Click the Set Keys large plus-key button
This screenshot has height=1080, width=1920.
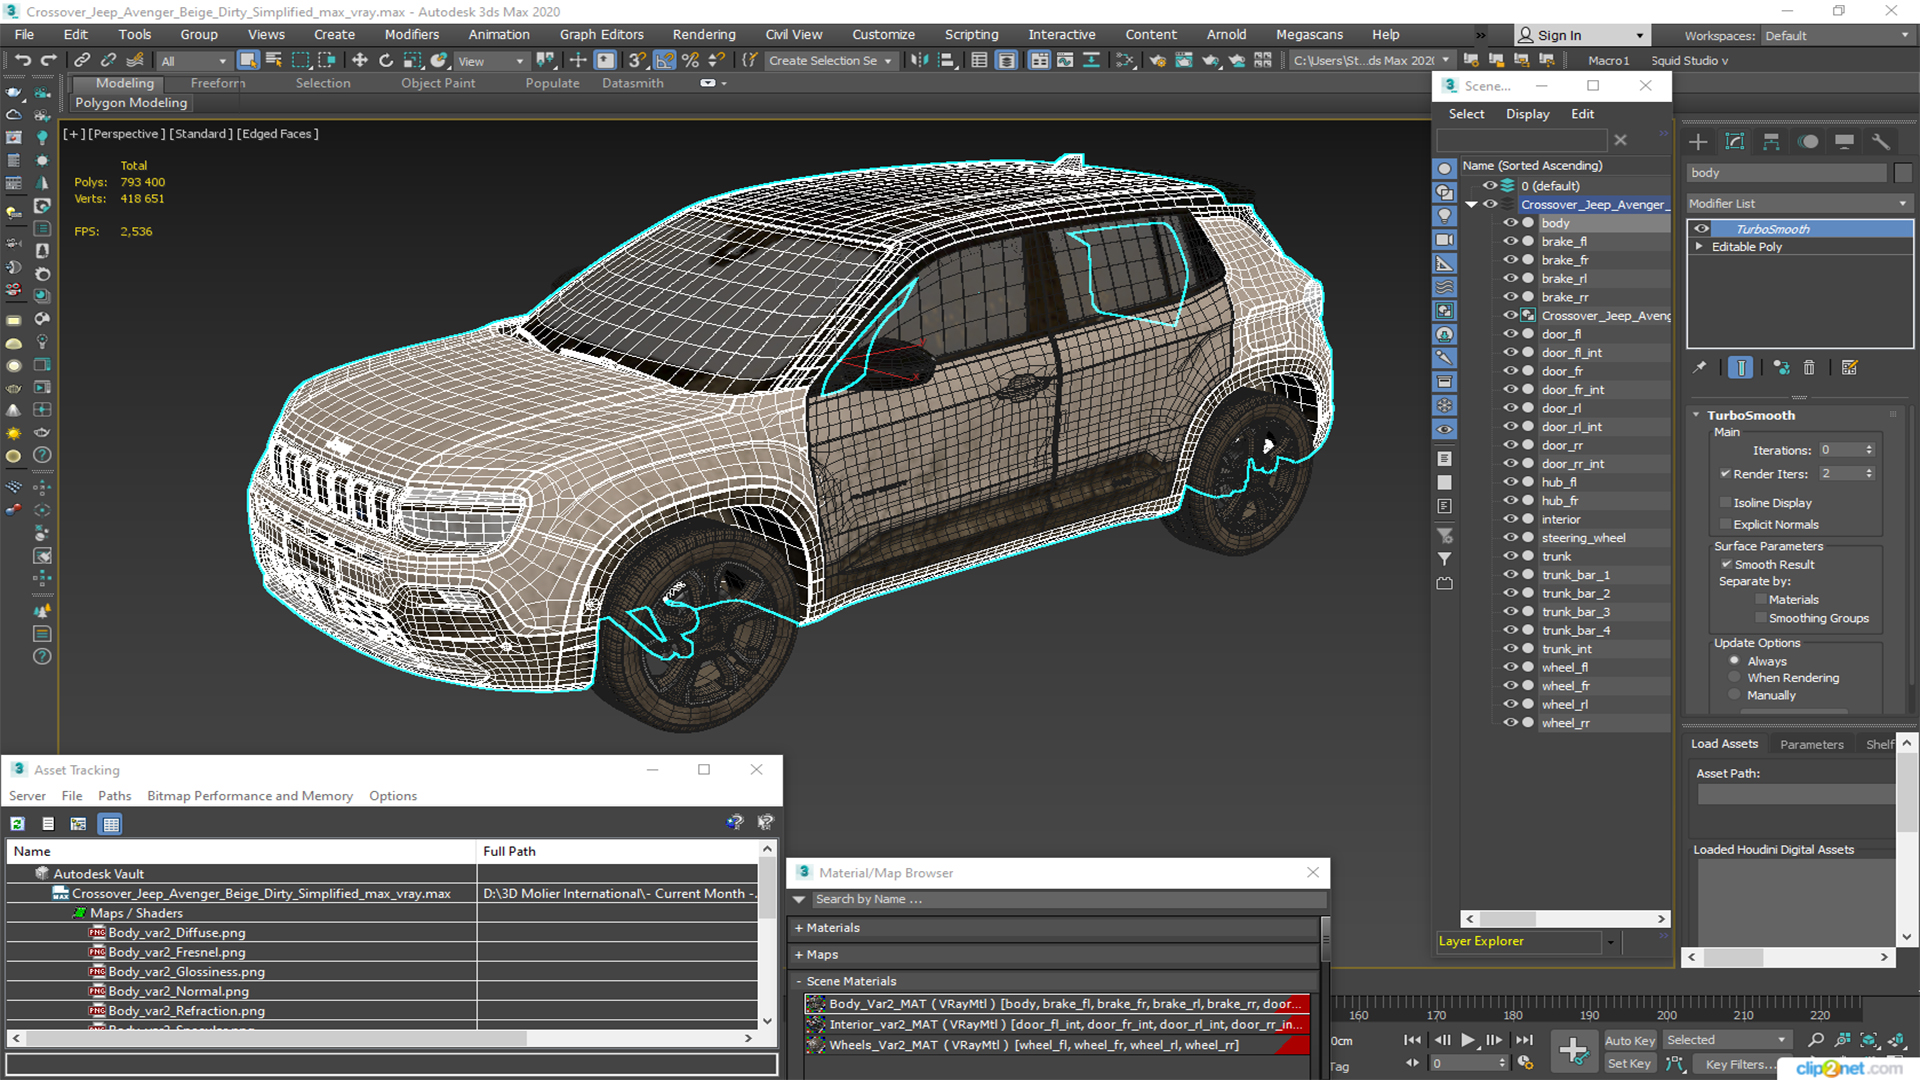[1573, 1051]
